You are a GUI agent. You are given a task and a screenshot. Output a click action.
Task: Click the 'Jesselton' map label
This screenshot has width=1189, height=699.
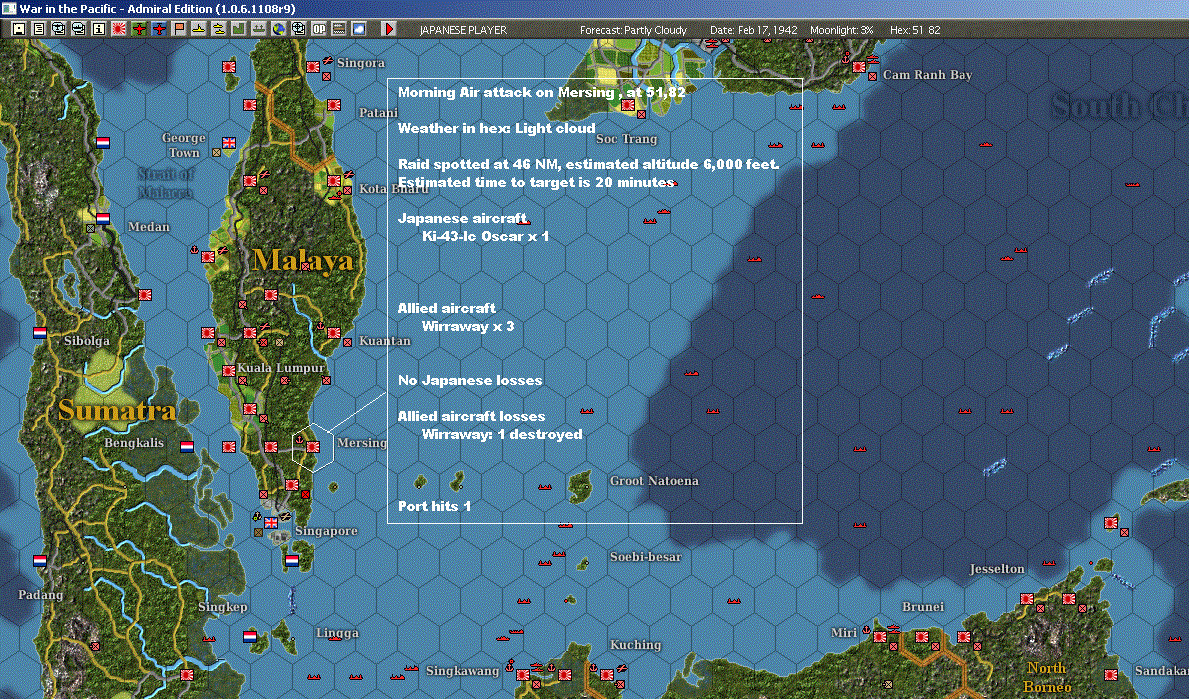click(997, 569)
